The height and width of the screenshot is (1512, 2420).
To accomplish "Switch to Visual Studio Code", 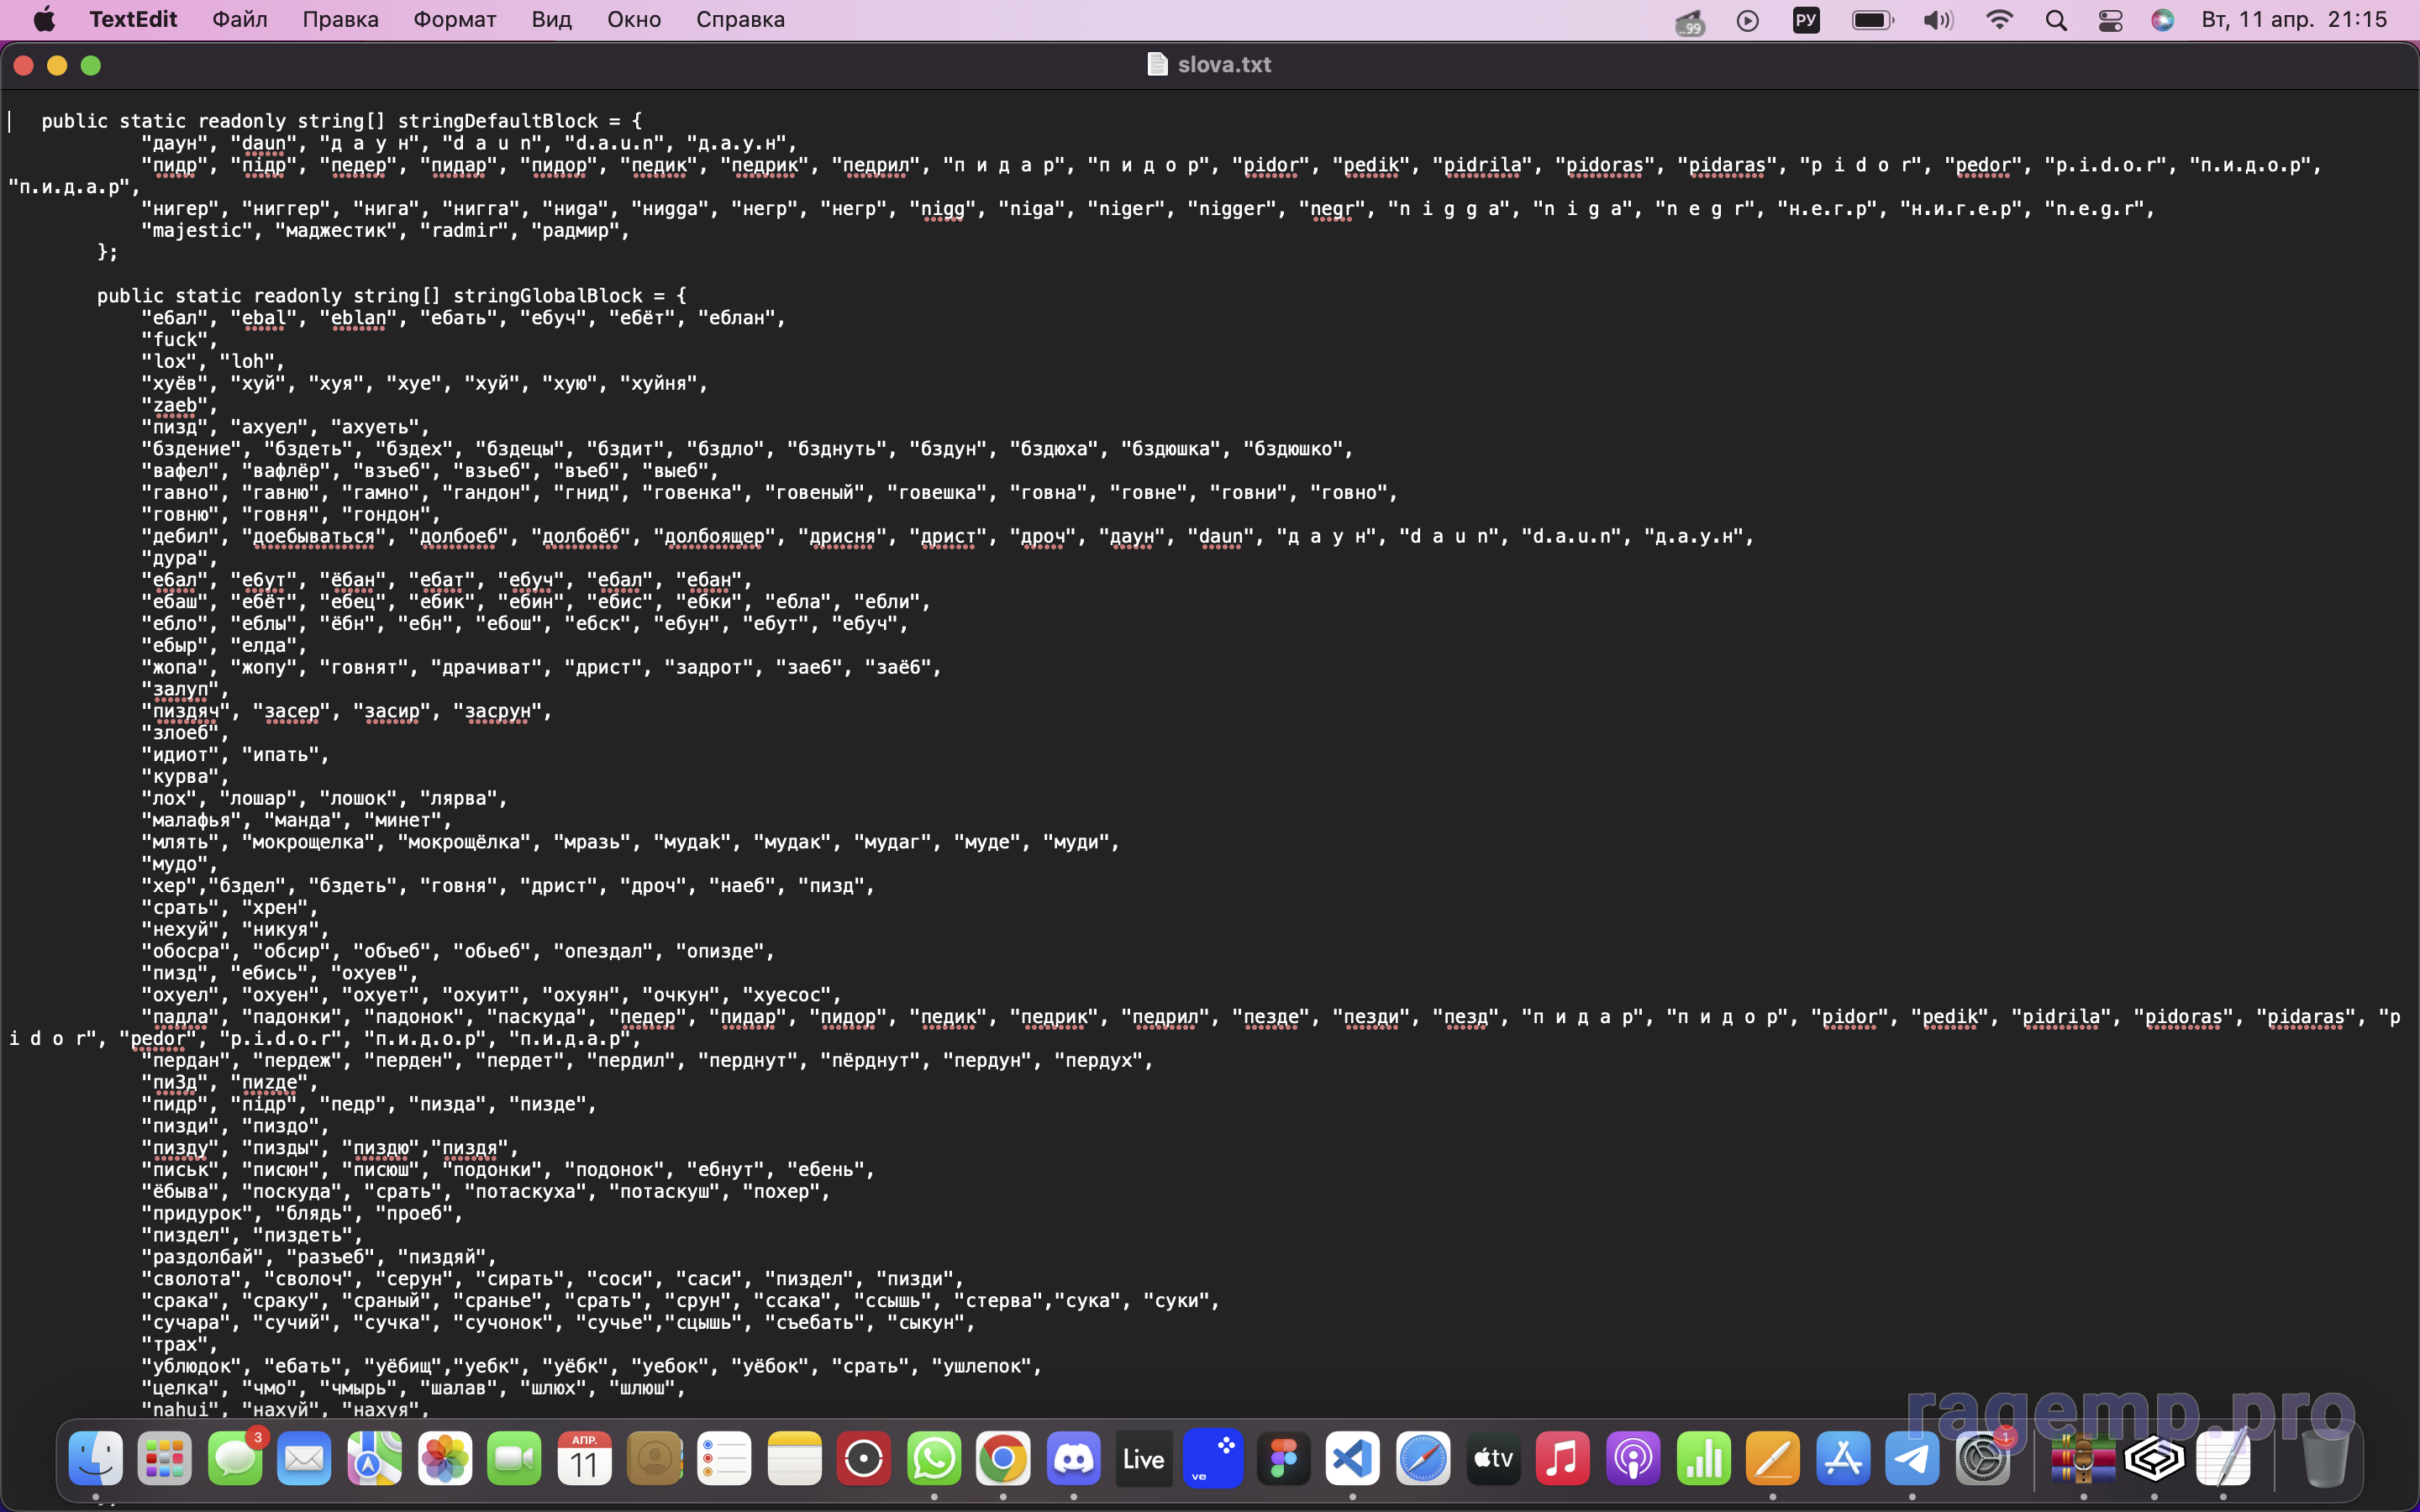I will [x=1353, y=1459].
